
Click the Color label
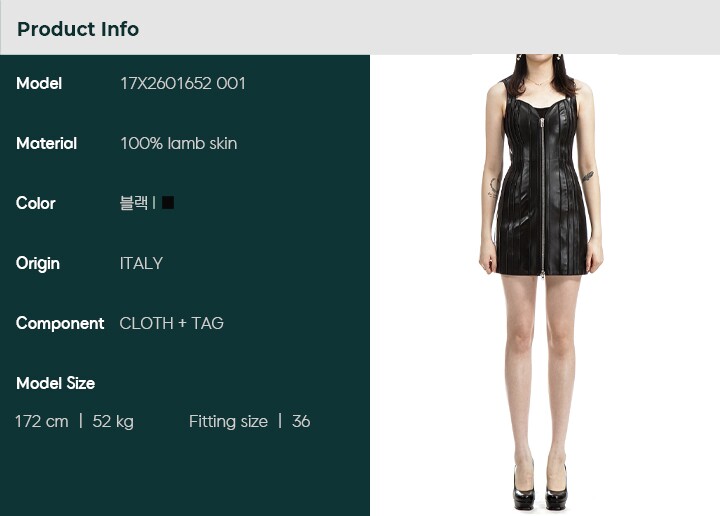tap(35, 203)
